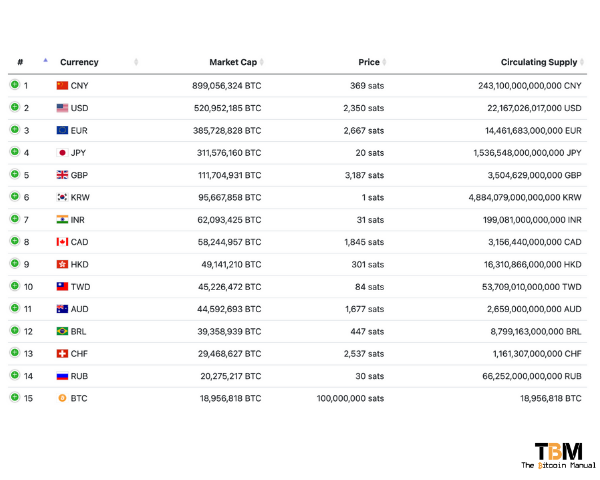Click the Switzerland flag icon beside CHF
The height and width of the screenshot is (480, 600).
point(62,353)
